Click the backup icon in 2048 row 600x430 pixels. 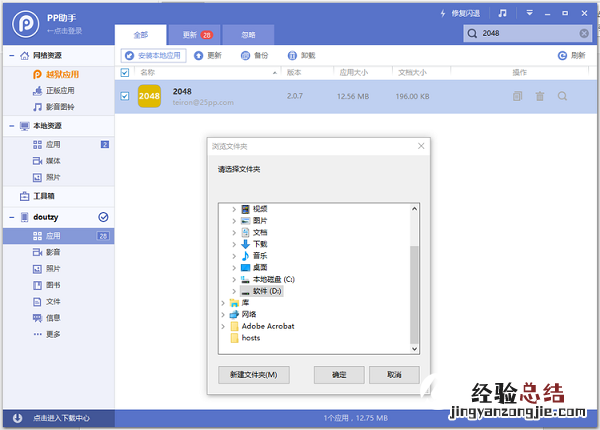click(x=517, y=96)
